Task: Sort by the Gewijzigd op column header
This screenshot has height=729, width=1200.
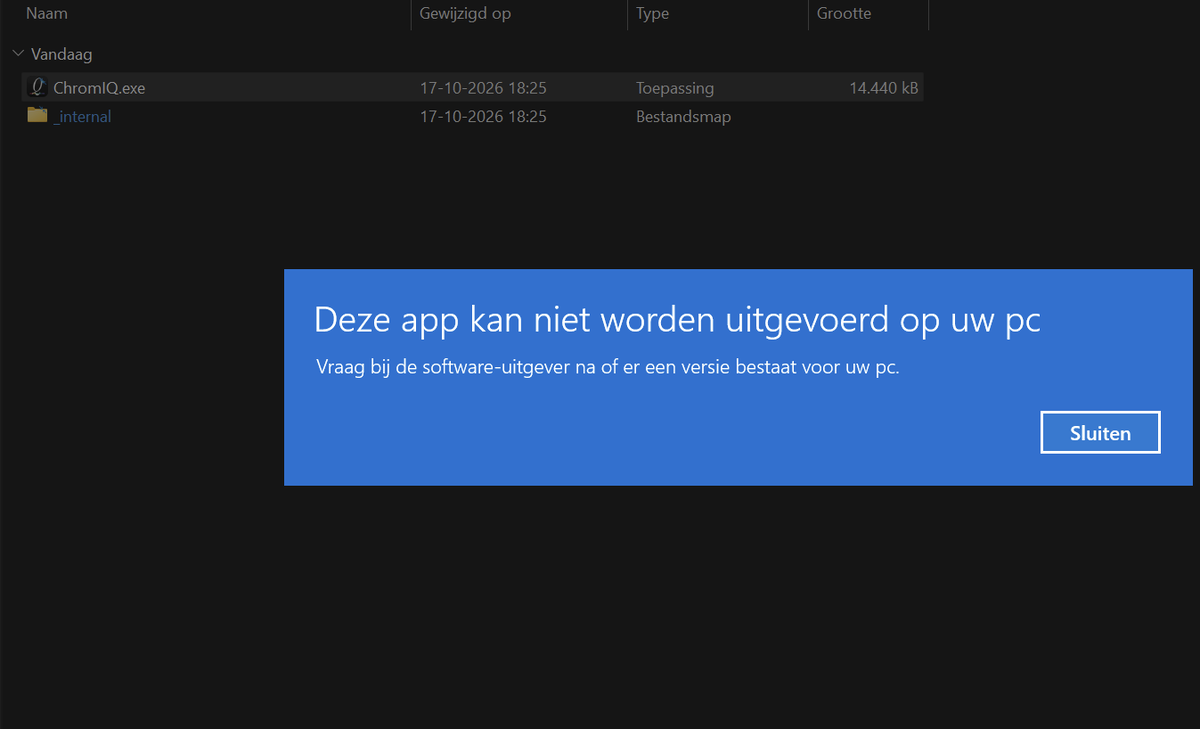Action: point(463,14)
